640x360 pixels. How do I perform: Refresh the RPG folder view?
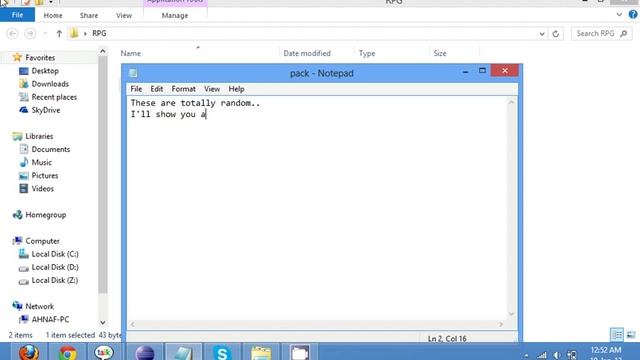[x=556, y=34]
